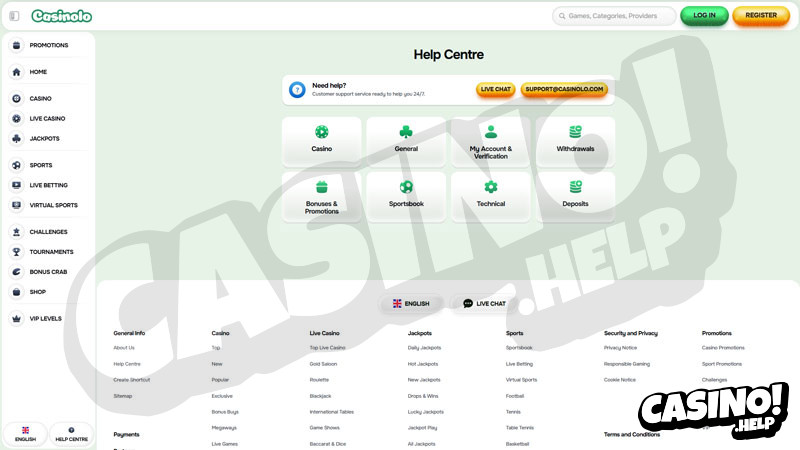Click the Need help question icon
The image size is (800, 450).
(x=297, y=90)
